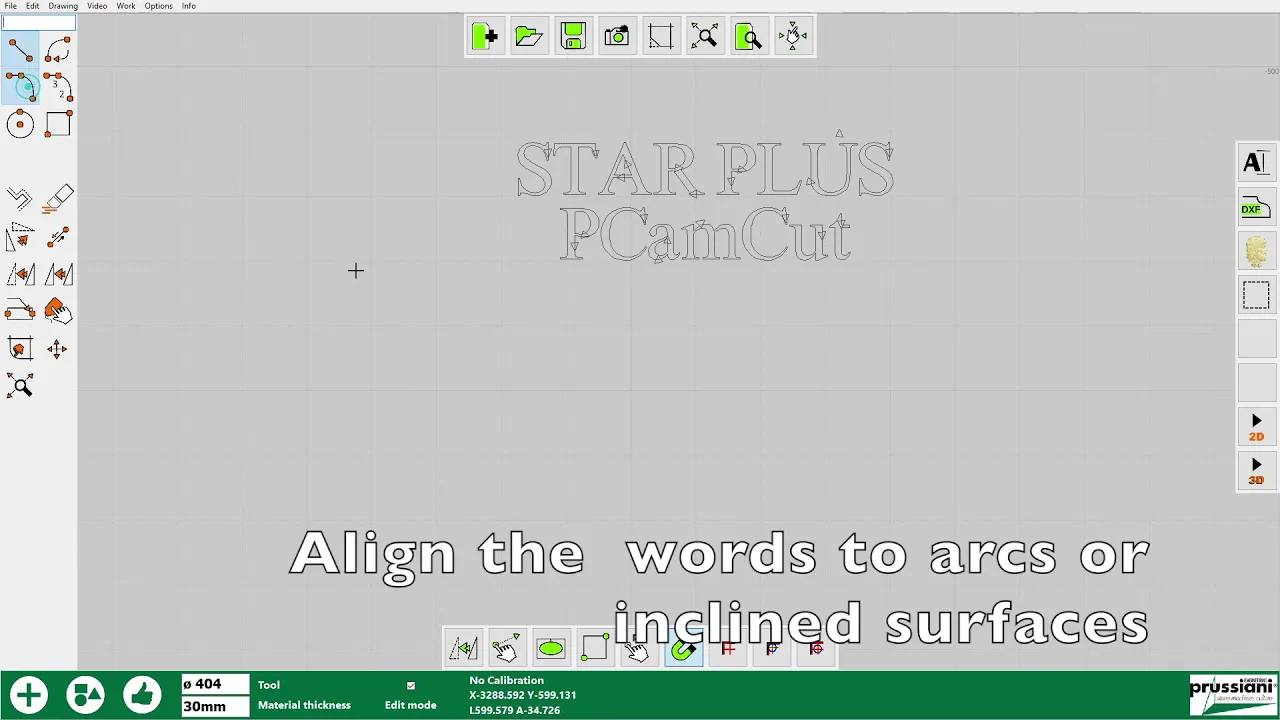Image resolution: width=1280 pixels, height=720 pixels.
Task: Click the four-arrow move tool
Action: [58, 349]
